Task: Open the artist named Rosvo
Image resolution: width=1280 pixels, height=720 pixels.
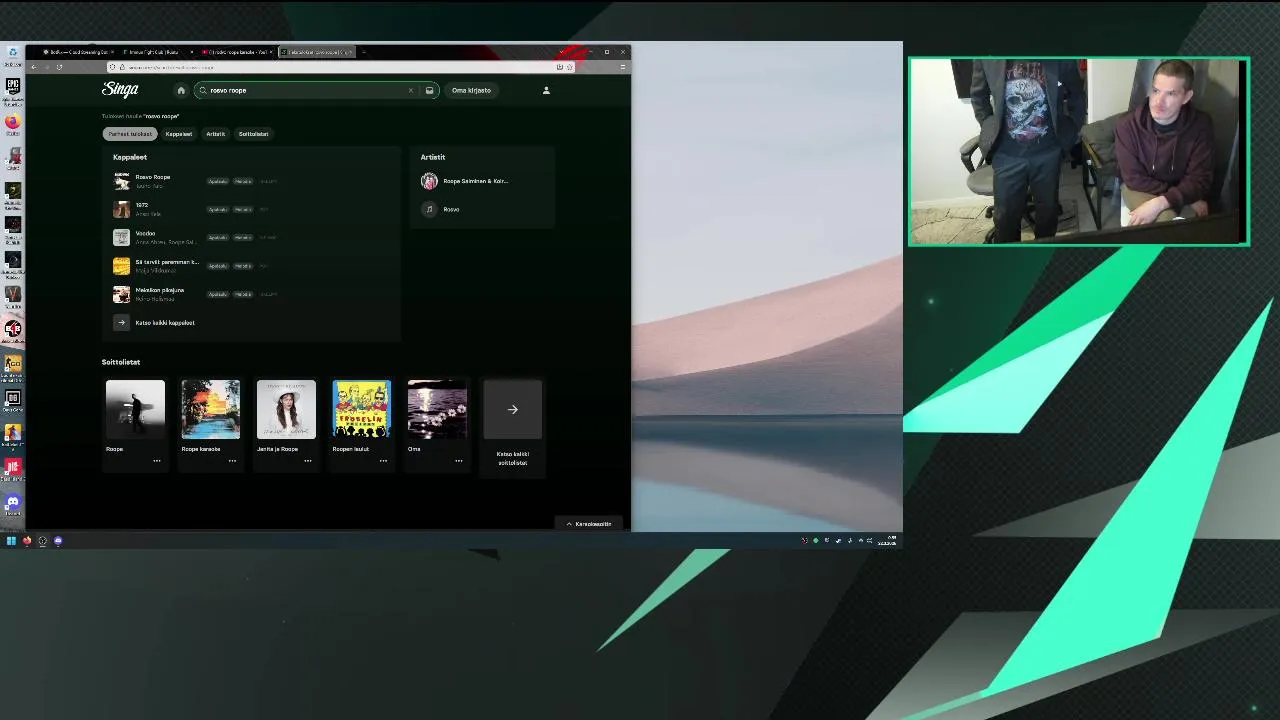Action: pyautogui.click(x=451, y=209)
